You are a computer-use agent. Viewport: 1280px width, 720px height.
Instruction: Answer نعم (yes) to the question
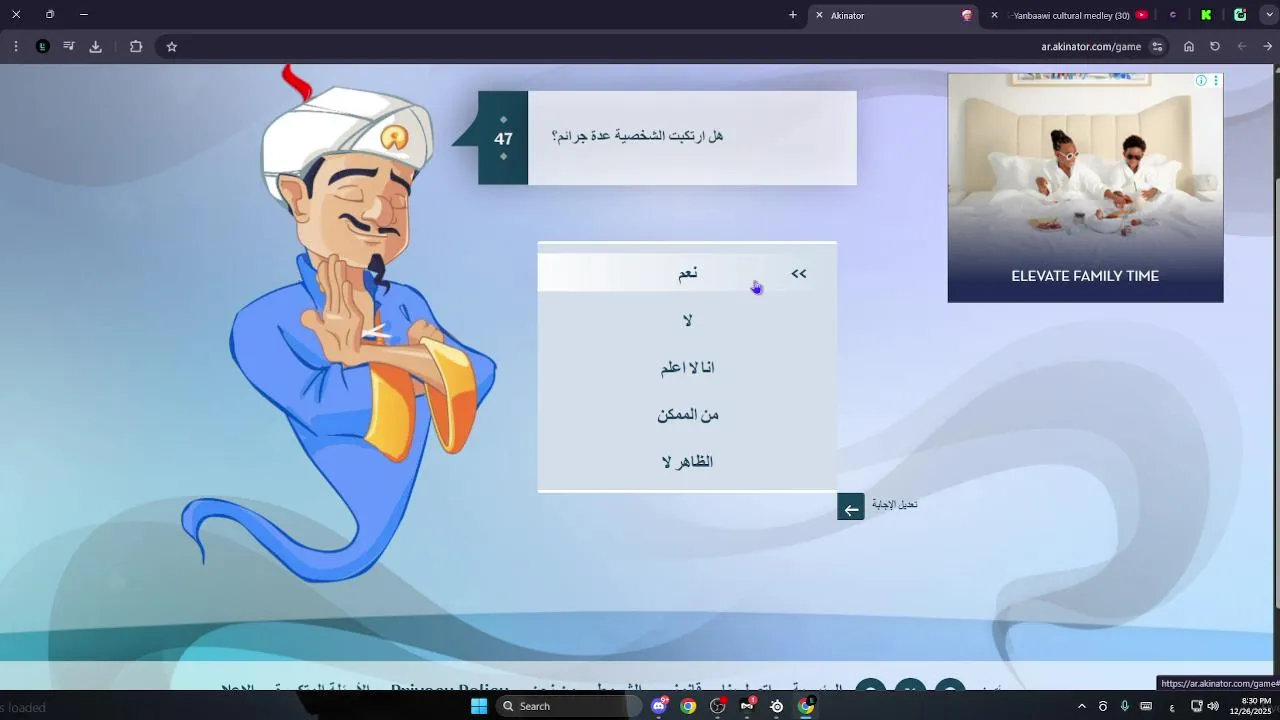pos(687,273)
